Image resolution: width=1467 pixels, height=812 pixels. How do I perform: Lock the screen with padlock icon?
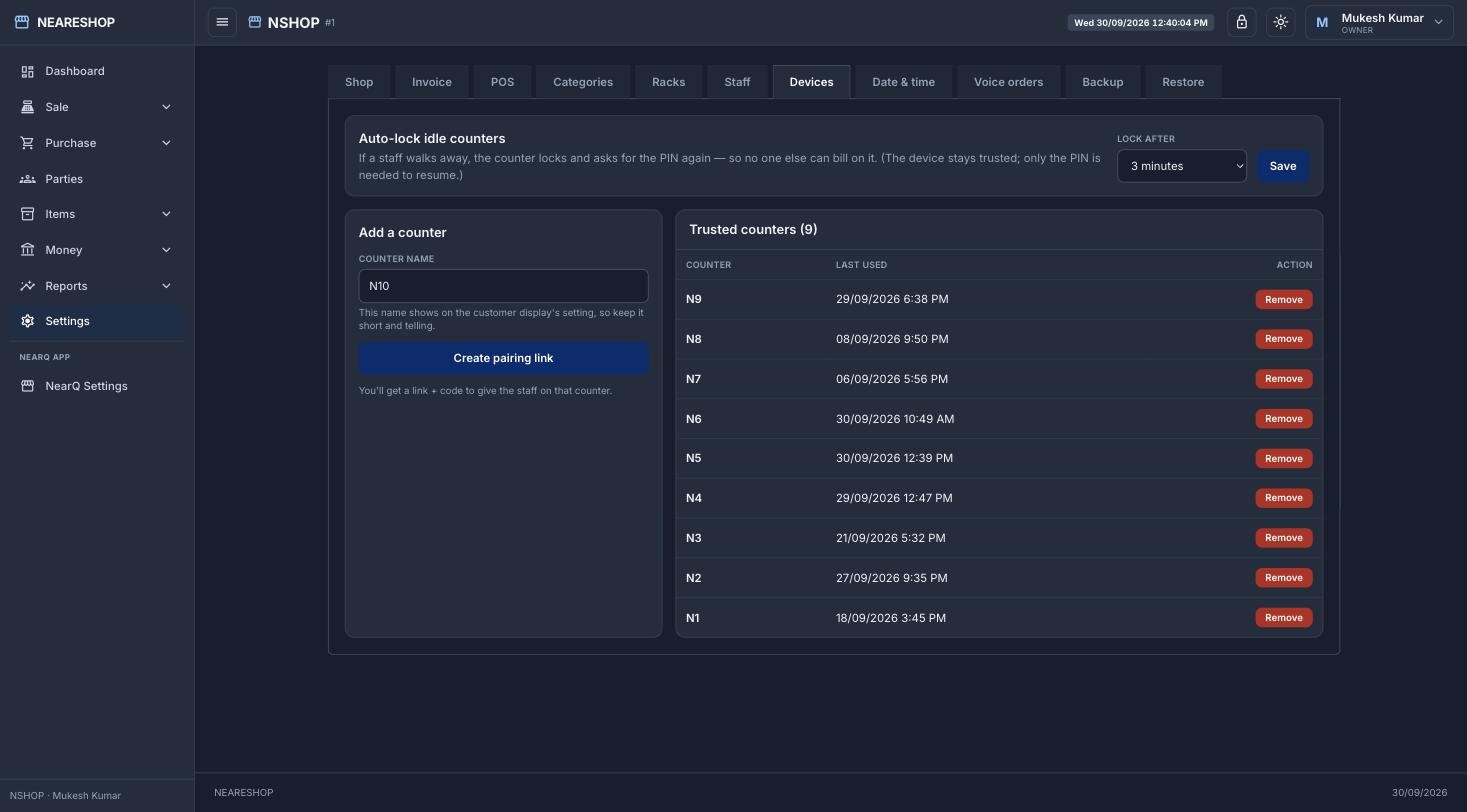click(1242, 22)
